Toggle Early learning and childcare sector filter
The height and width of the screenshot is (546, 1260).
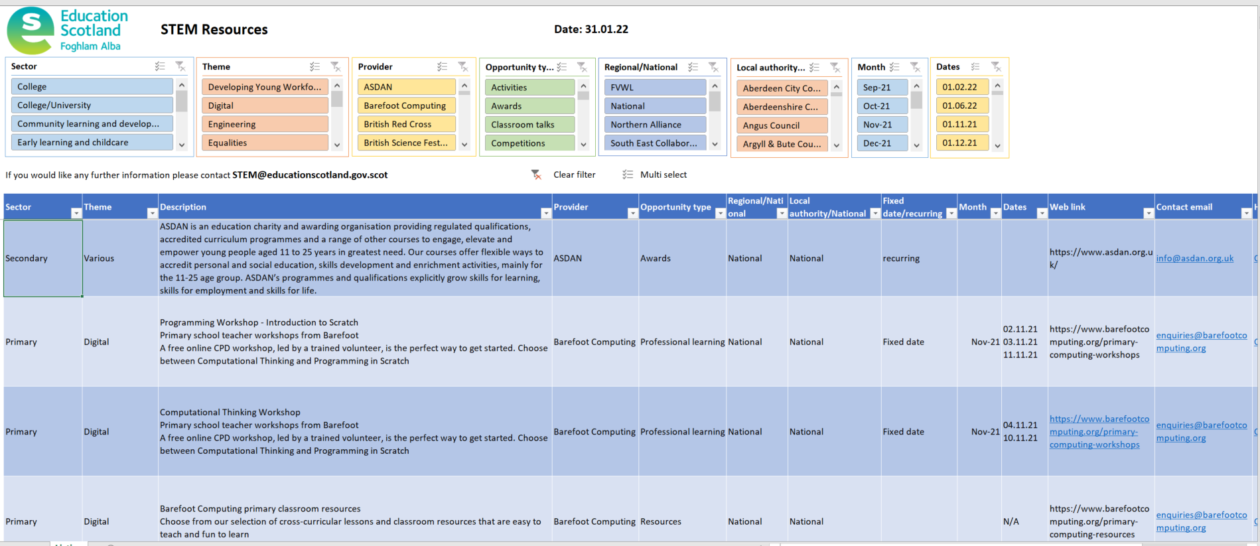coord(92,143)
